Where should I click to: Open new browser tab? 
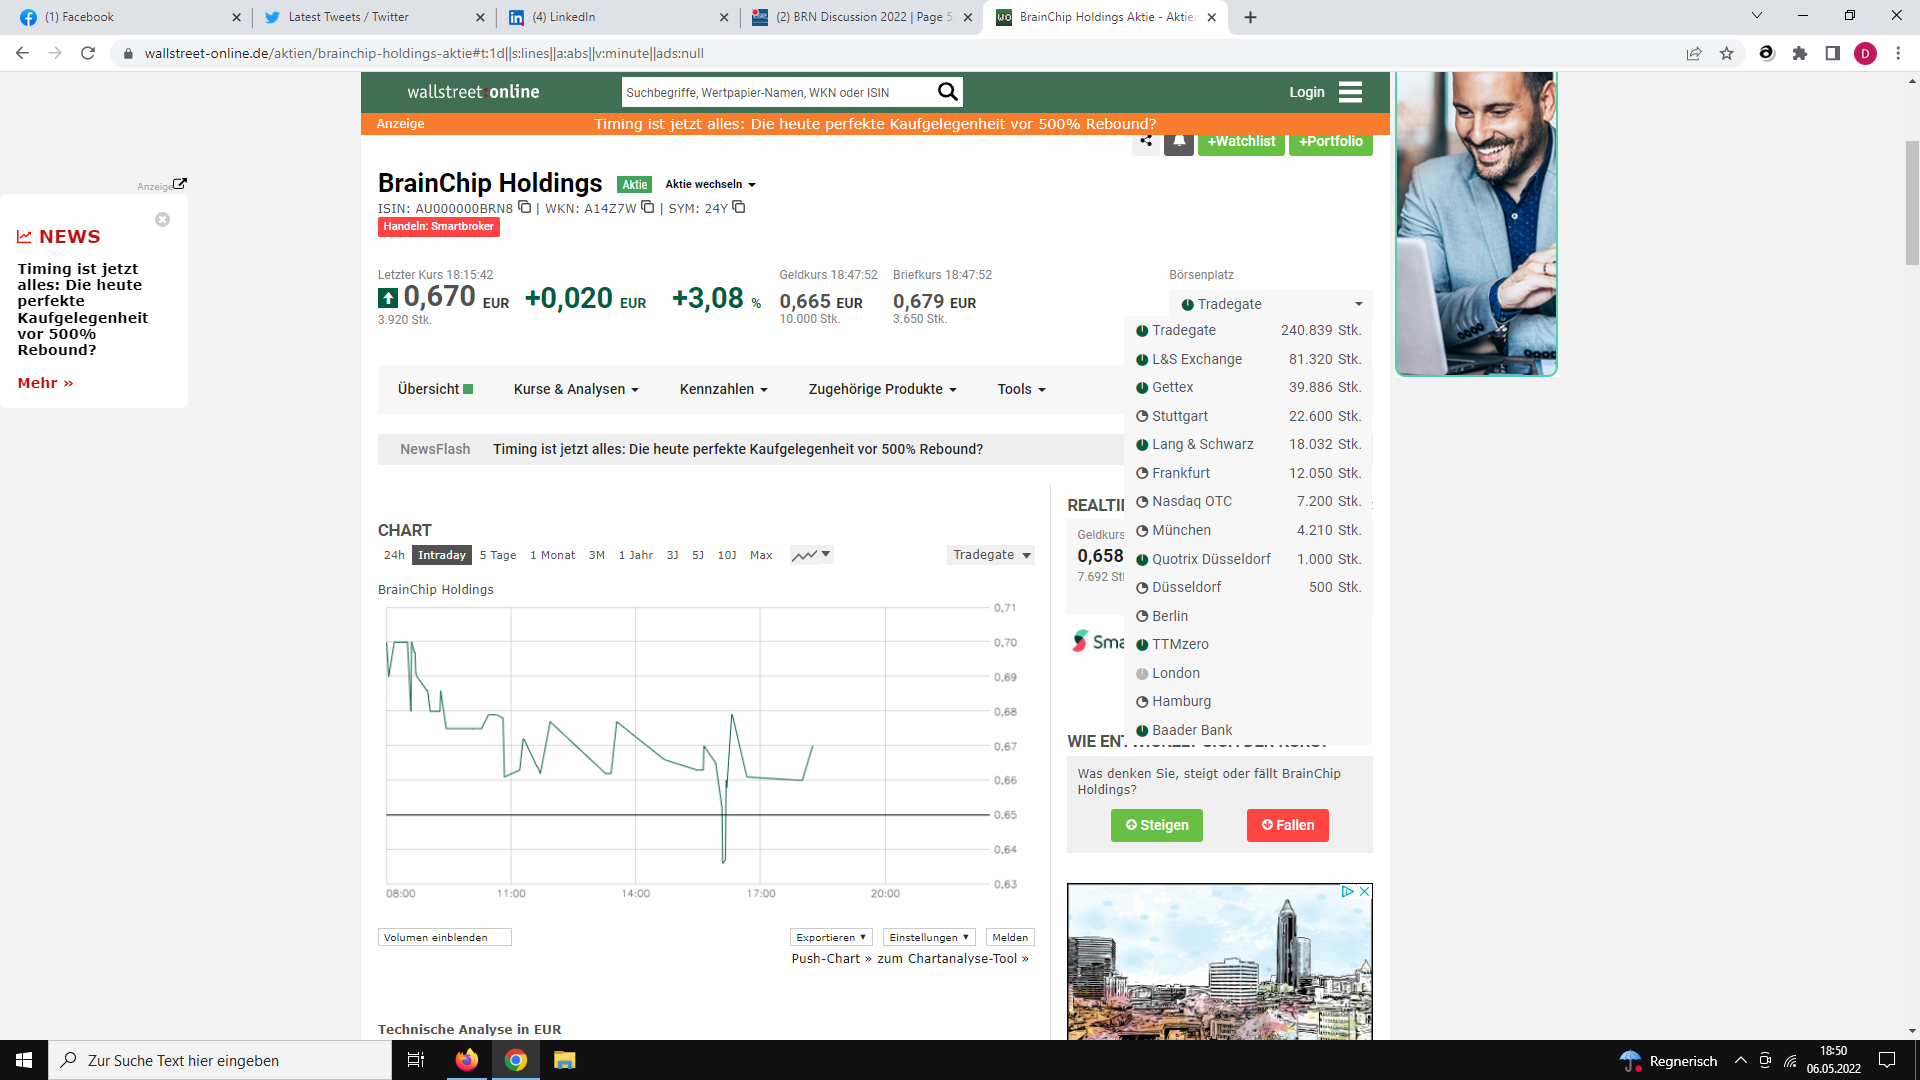click(1250, 17)
